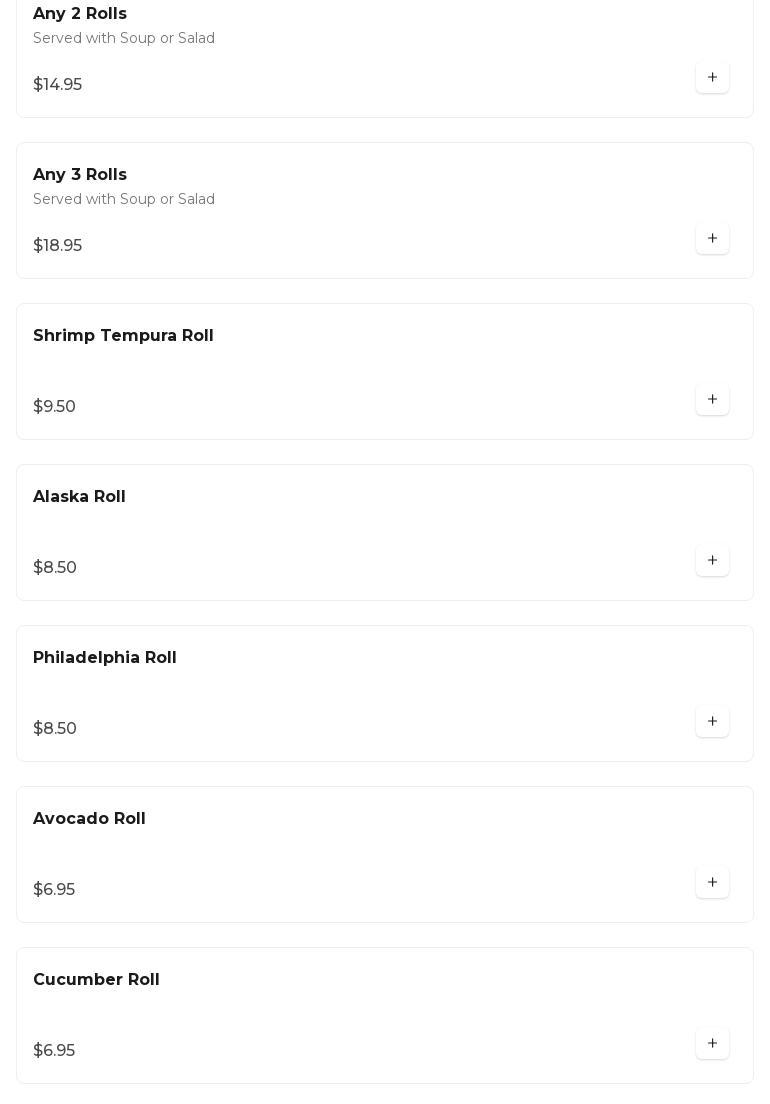Click Served with Soup or Salad under Any 3 Rolls
770x1104 pixels.
[124, 199]
